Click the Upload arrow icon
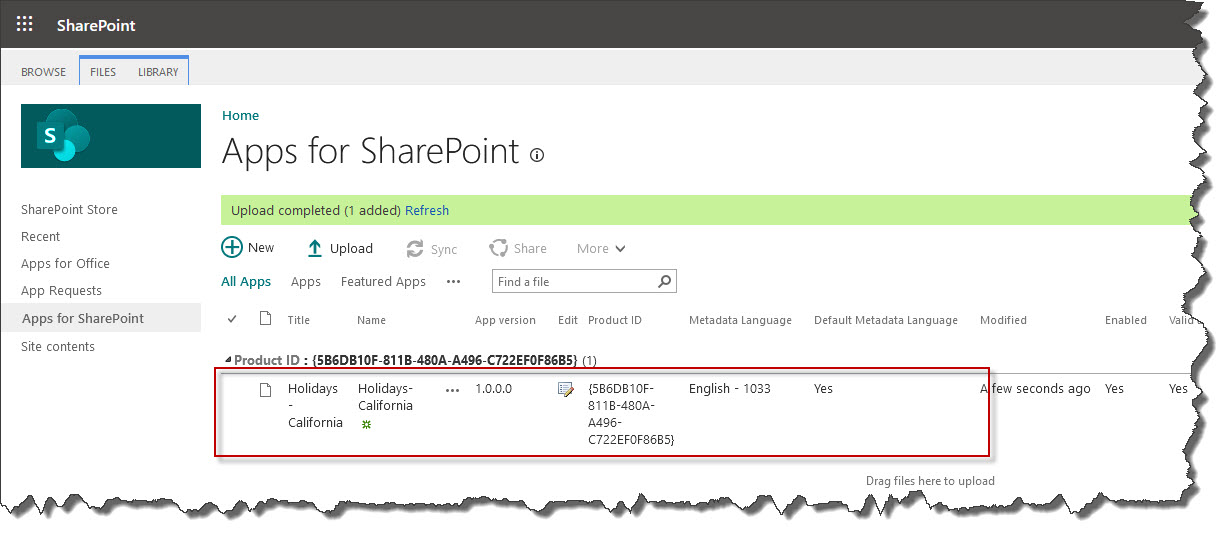1229x538 pixels. (x=315, y=248)
